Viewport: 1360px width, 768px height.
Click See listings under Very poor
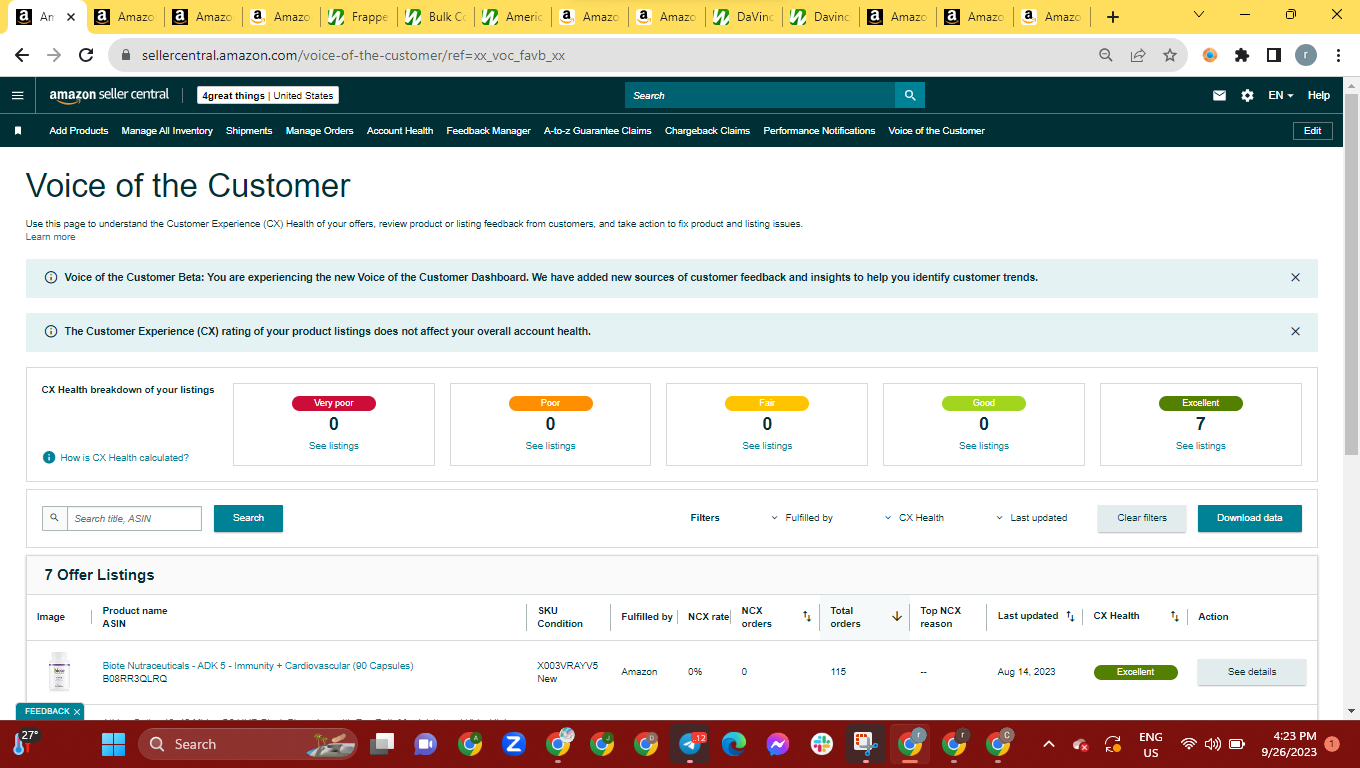tap(334, 446)
